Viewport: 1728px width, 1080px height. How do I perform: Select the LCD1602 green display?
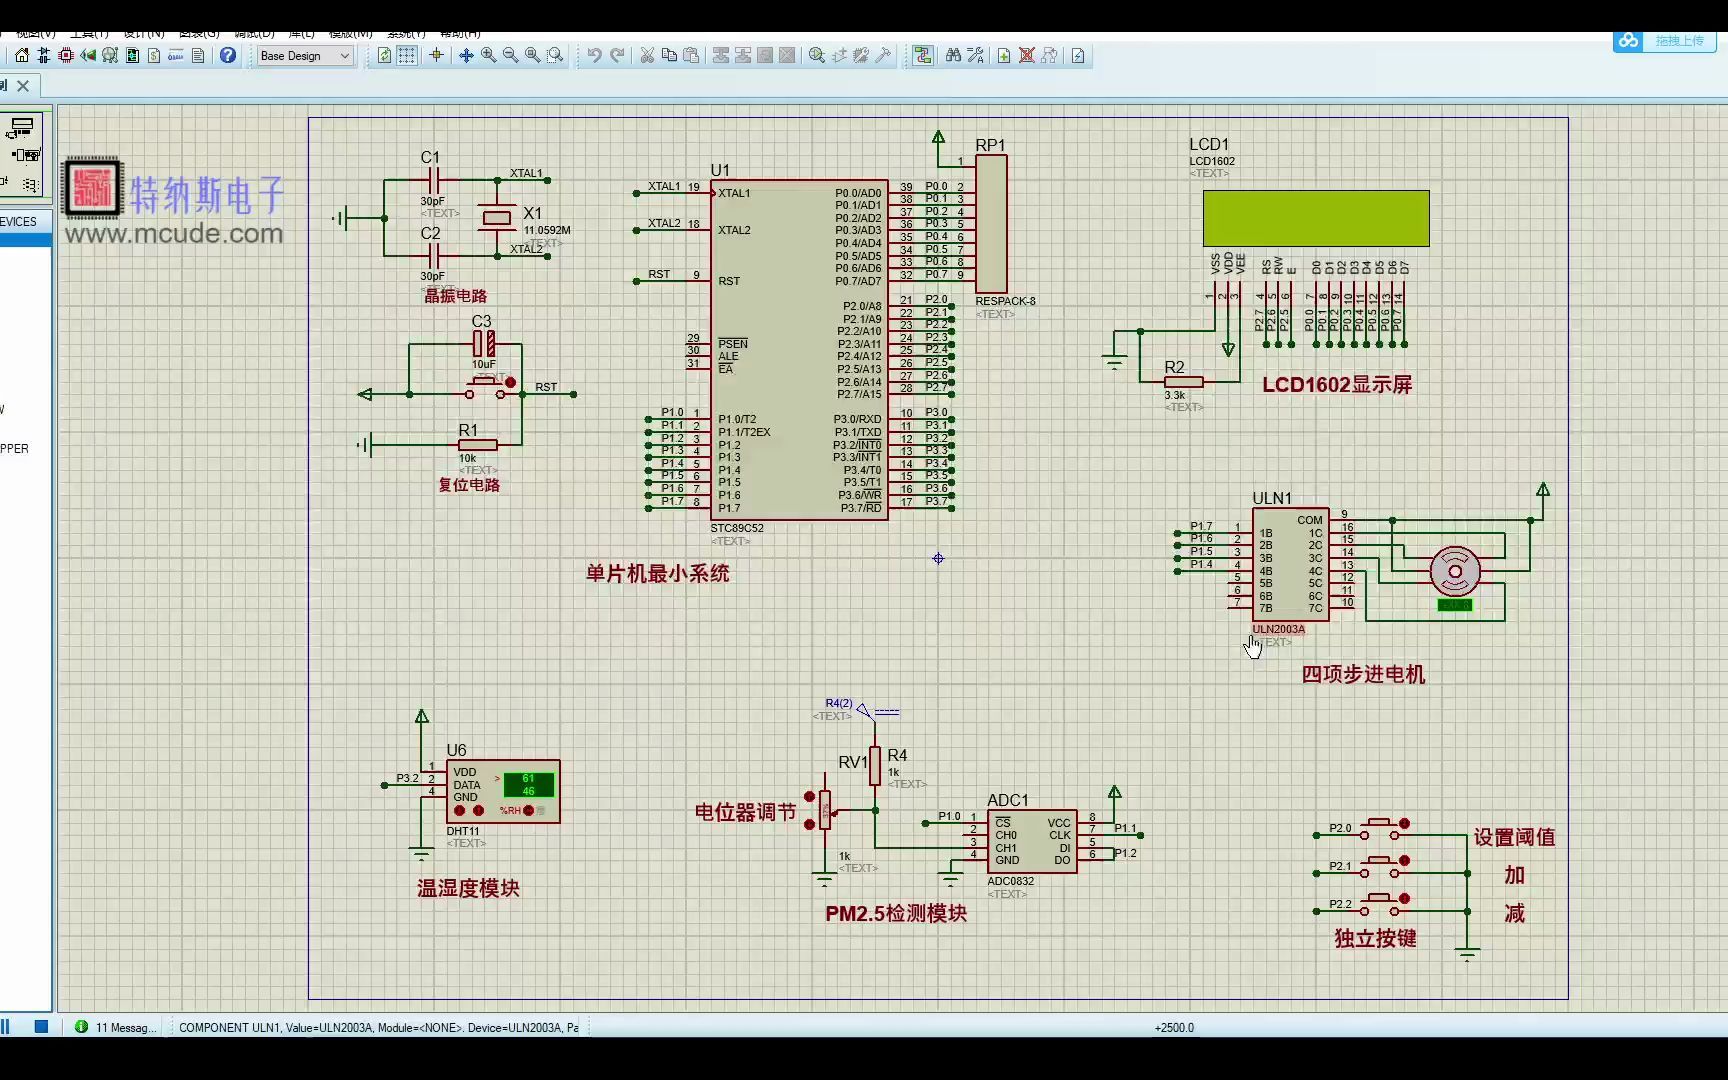(1316, 218)
